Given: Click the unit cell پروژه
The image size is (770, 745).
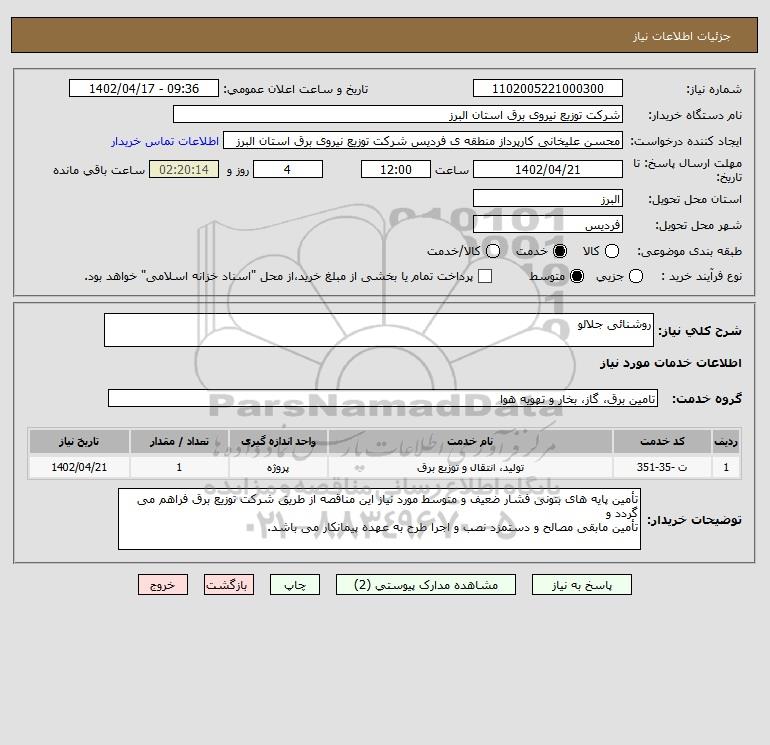Looking at the screenshot, I should (x=278, y=467).
